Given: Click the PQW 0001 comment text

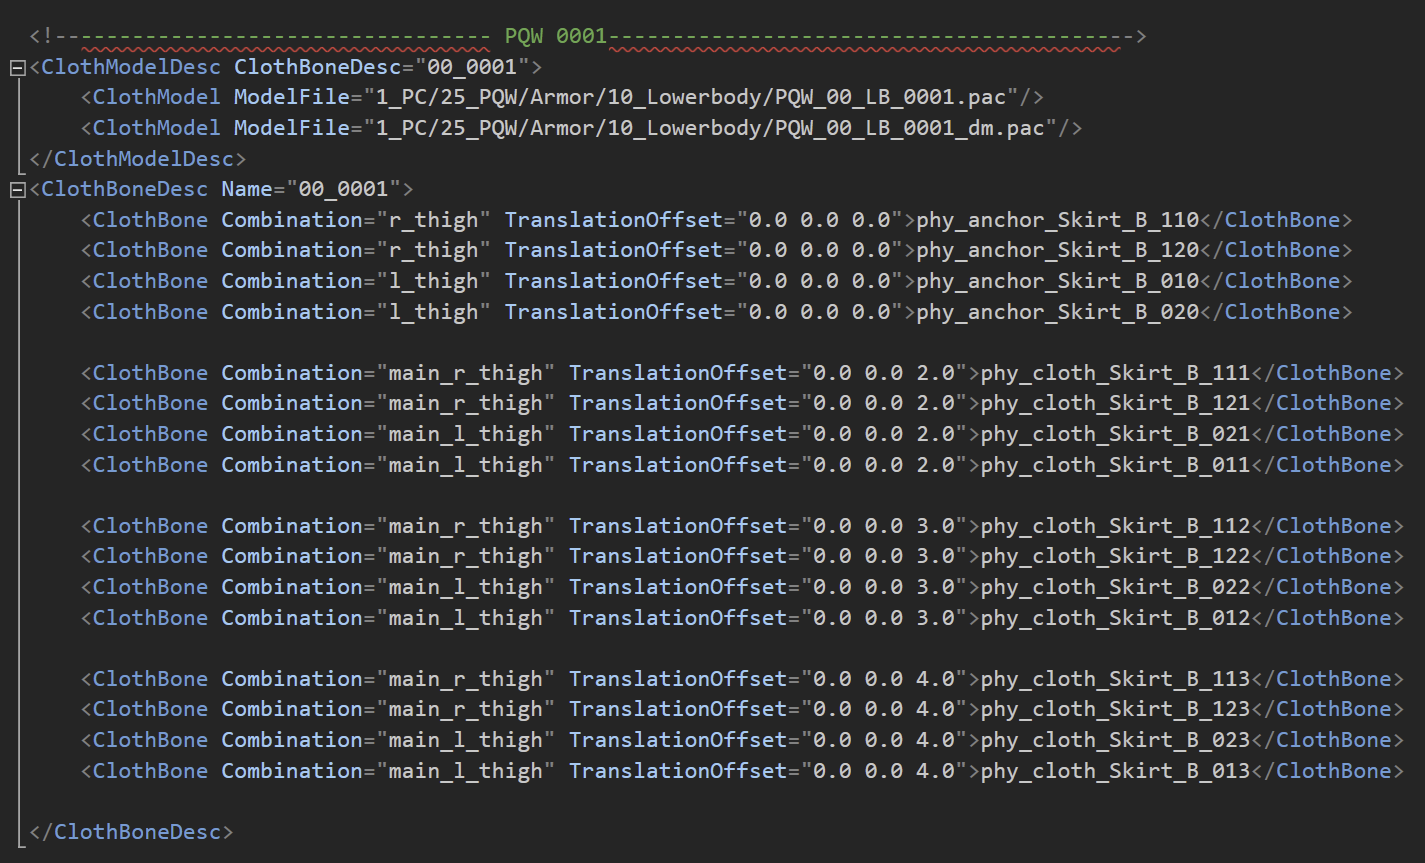Looking at the screenshot, I should [x=555, y=37].
